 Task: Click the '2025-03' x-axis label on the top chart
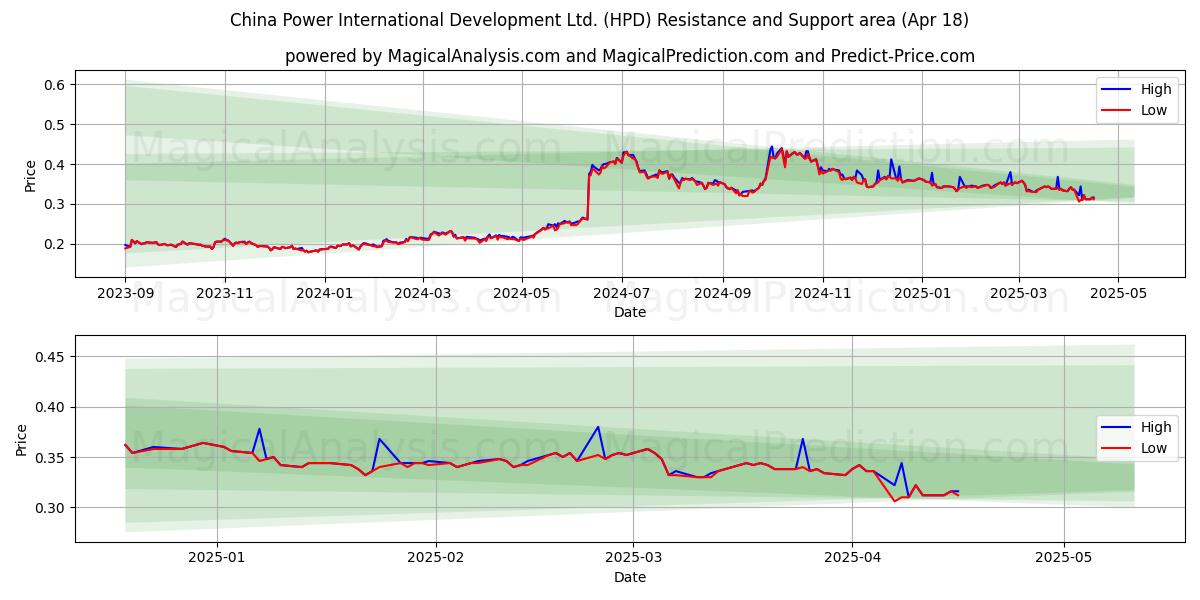[1018, 294]
